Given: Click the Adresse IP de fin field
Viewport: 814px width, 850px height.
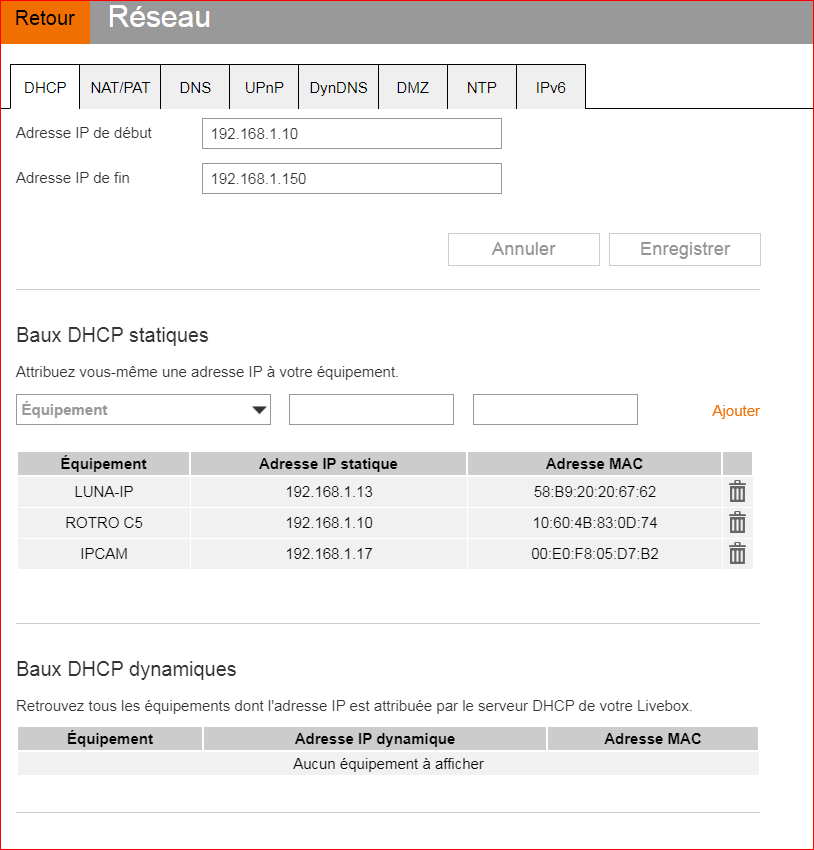Looking at the screenshot, I should (351, 178).
